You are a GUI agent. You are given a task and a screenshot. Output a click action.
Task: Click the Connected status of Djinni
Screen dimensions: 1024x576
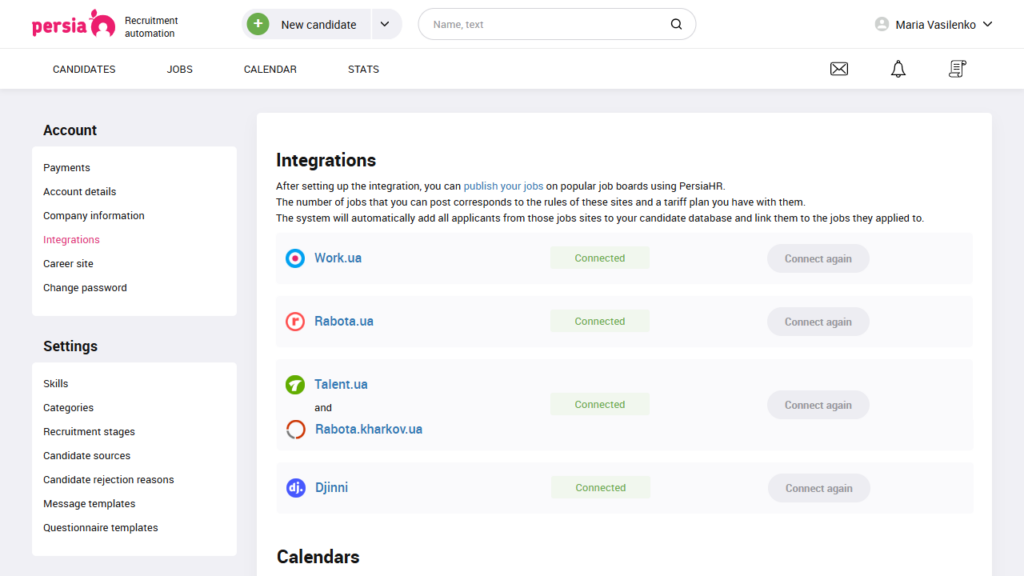[x=600, y=488]
